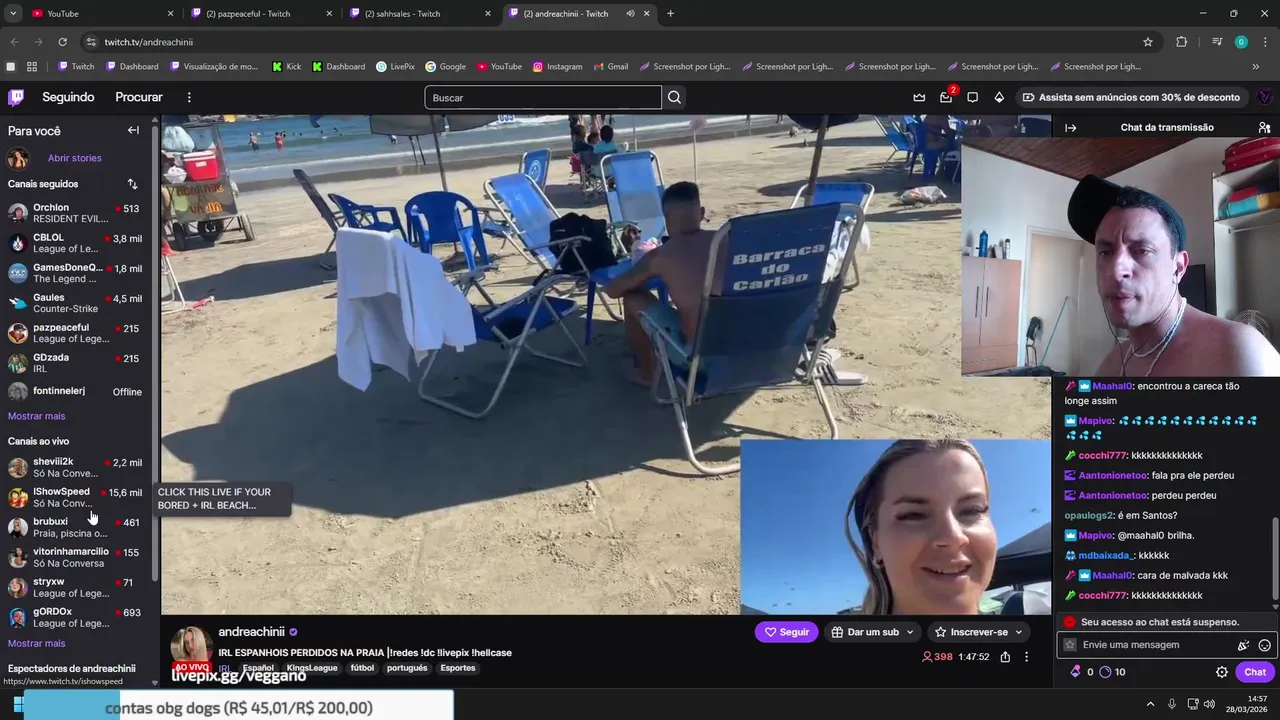
Task: Open the Instagram bookmark
Action: click(557, 67)
